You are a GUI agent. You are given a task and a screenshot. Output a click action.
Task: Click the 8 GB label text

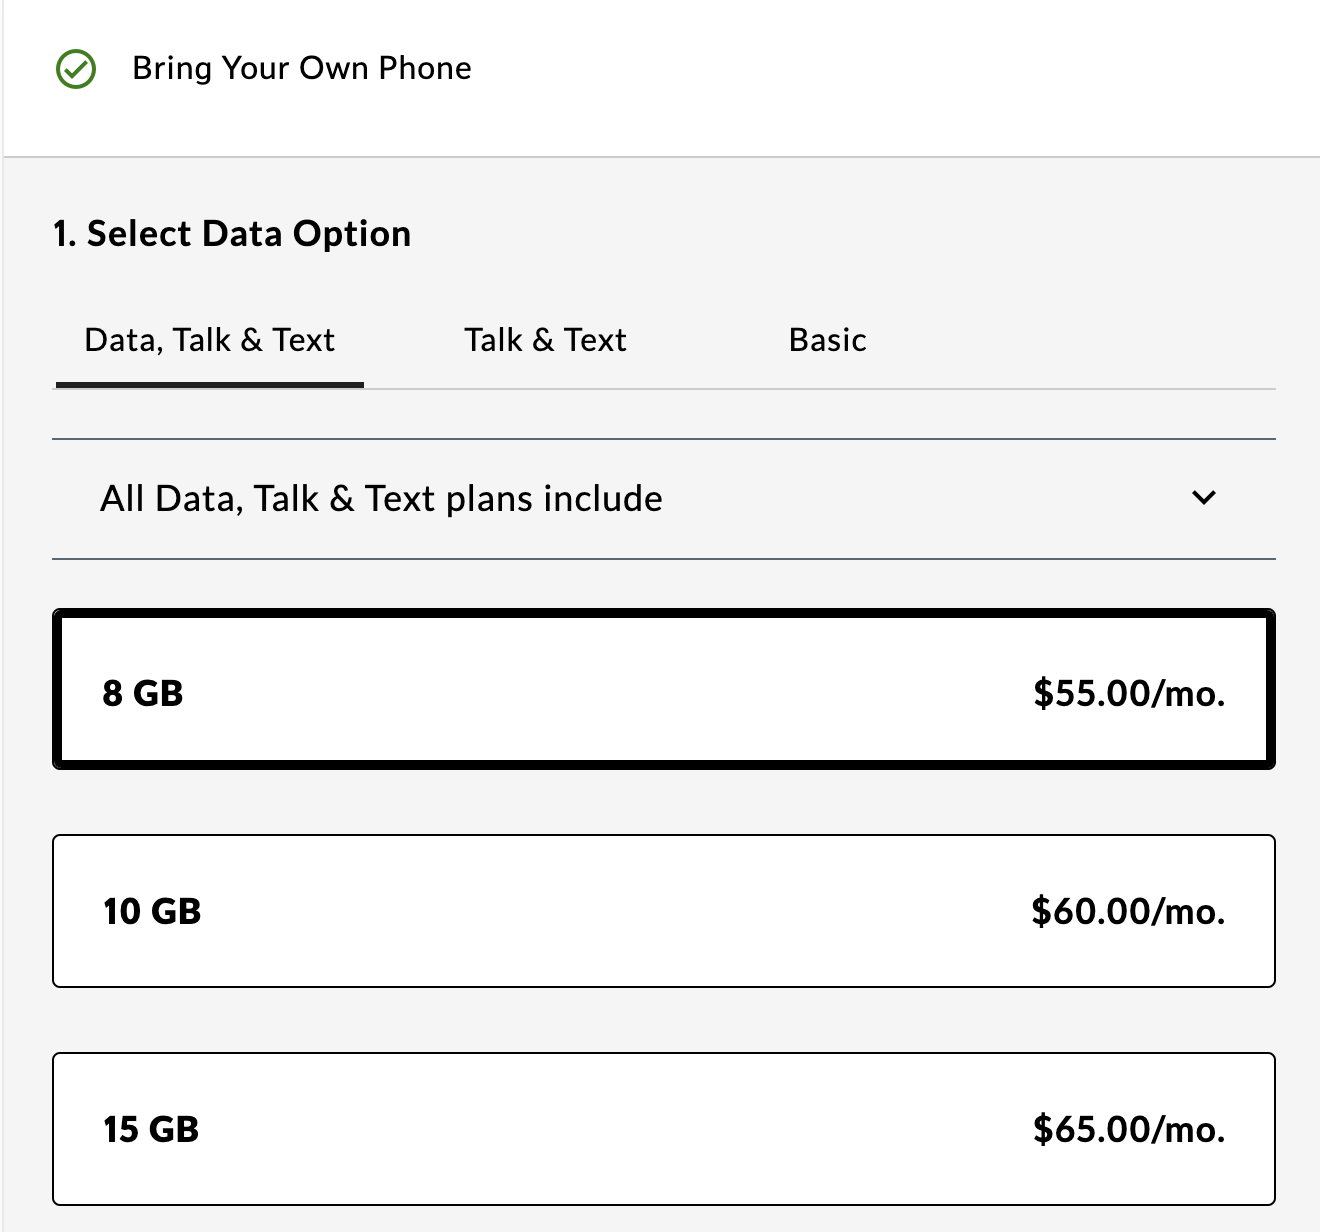143,693
